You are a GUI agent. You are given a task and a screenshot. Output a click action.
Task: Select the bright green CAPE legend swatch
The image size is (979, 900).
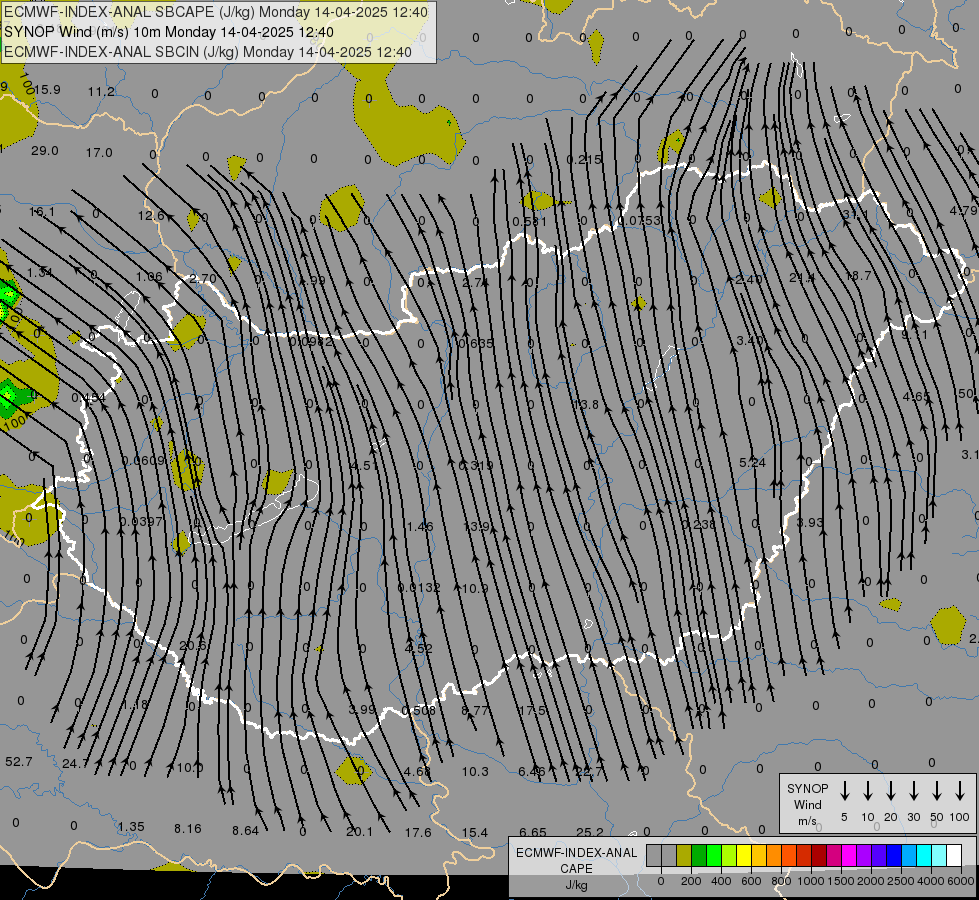tap(714, 856)
